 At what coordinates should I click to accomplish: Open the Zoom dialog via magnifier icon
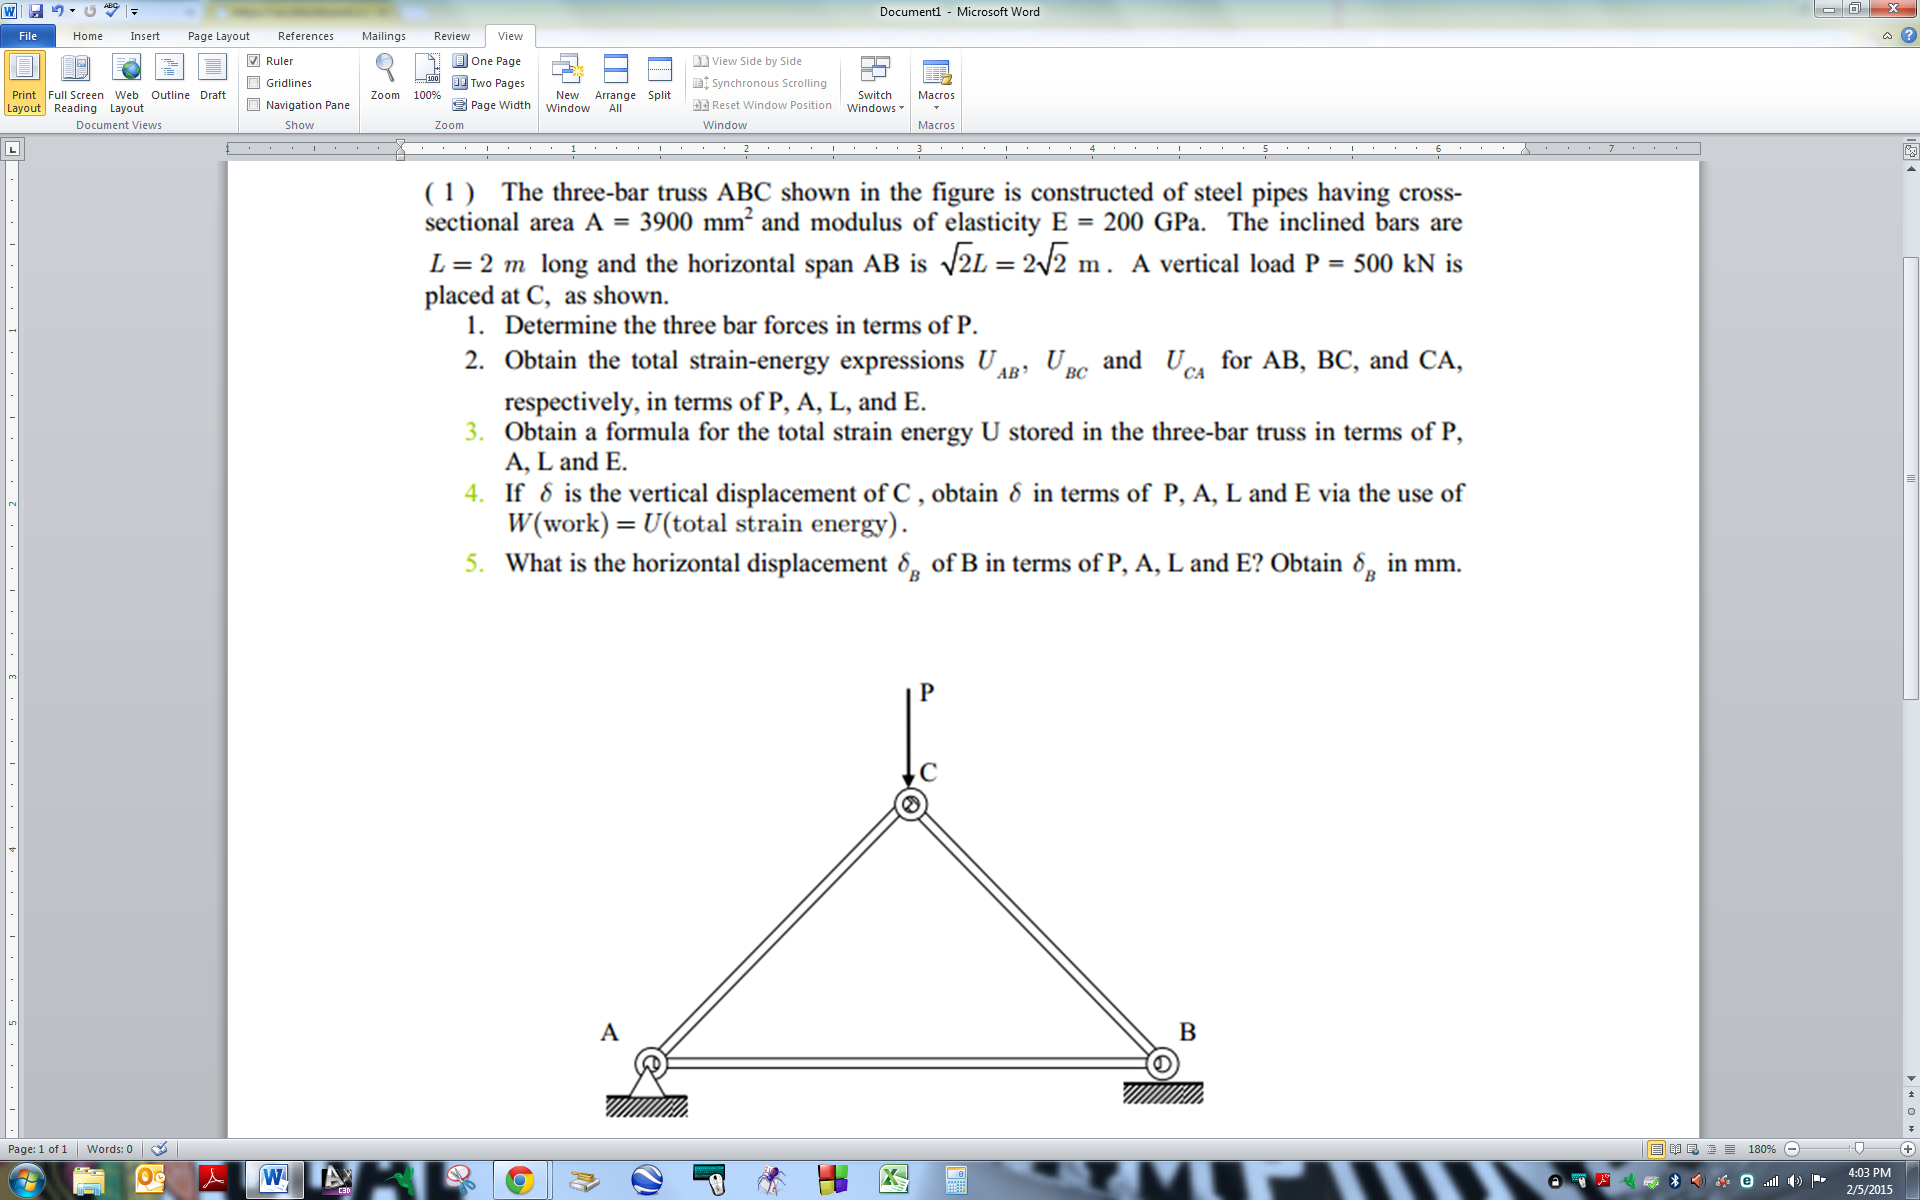click(385, 82)
